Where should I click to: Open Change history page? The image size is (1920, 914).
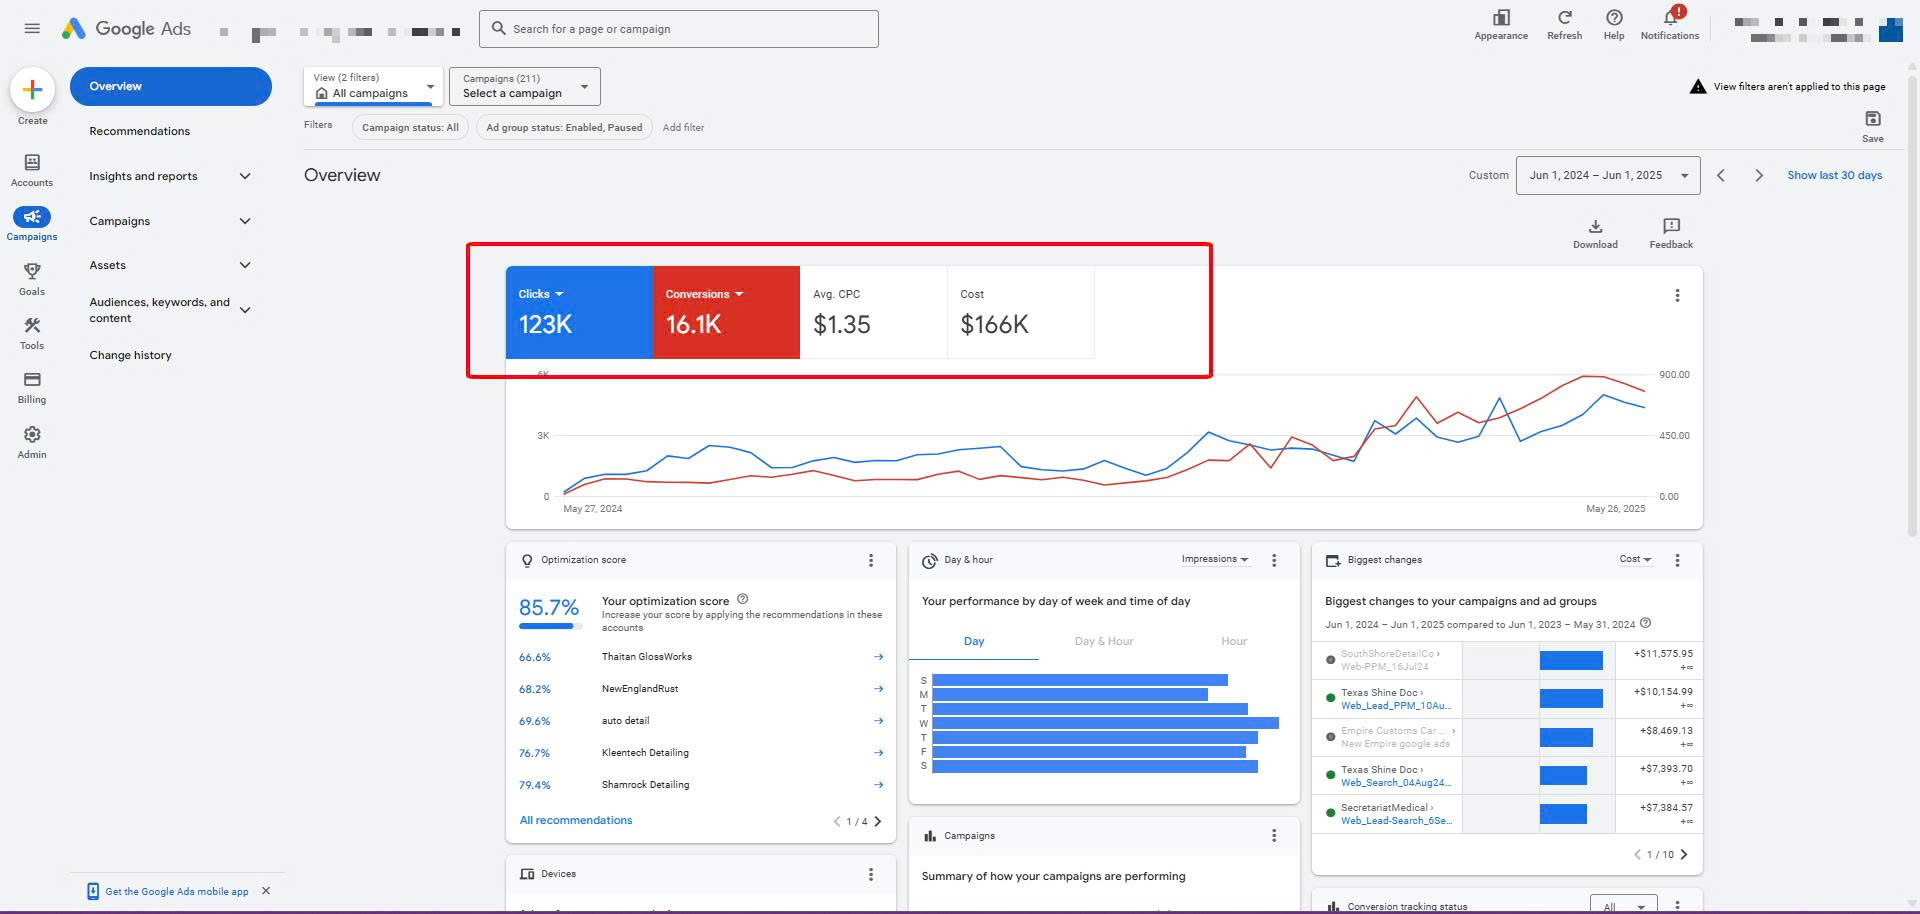click(130, 355)
